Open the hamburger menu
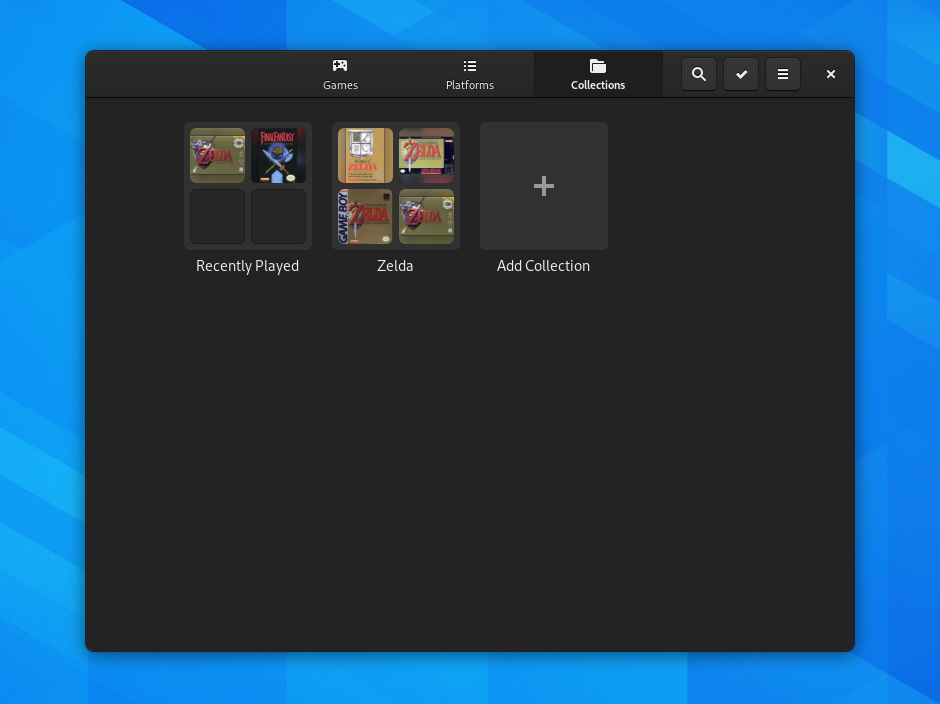The height and width of the screenshot is (704, 940). coord(782,73)
